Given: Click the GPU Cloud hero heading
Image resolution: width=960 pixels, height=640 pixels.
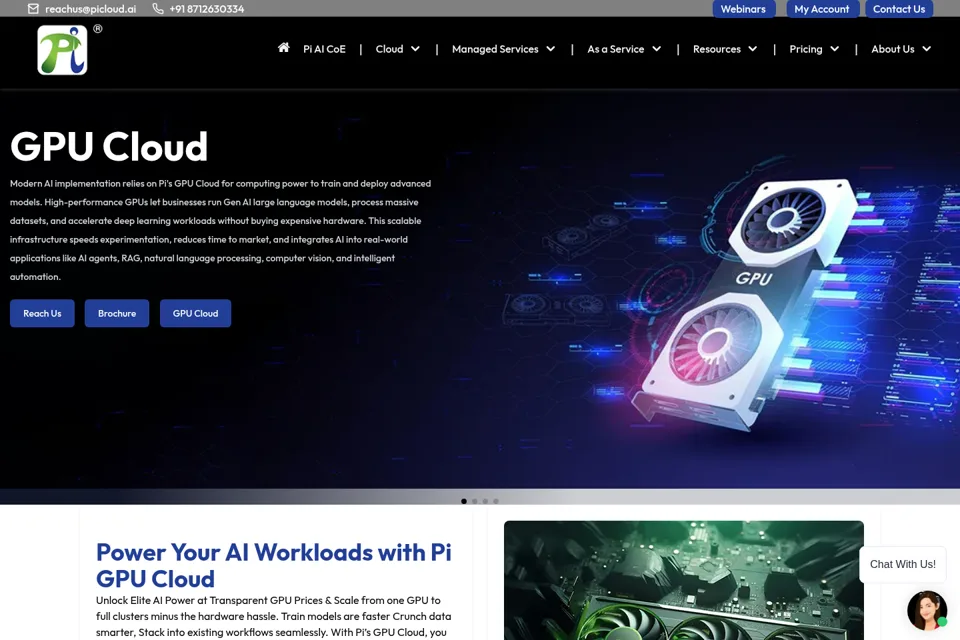Looking at the screenshot, I should tap(109, 146).
